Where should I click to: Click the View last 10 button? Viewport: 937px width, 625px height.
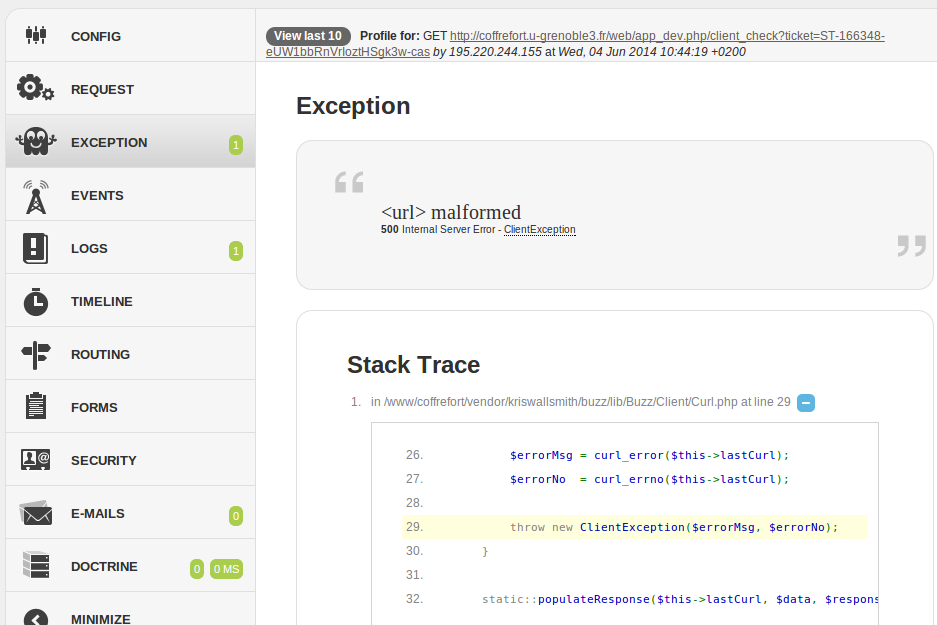coord(308,36)
